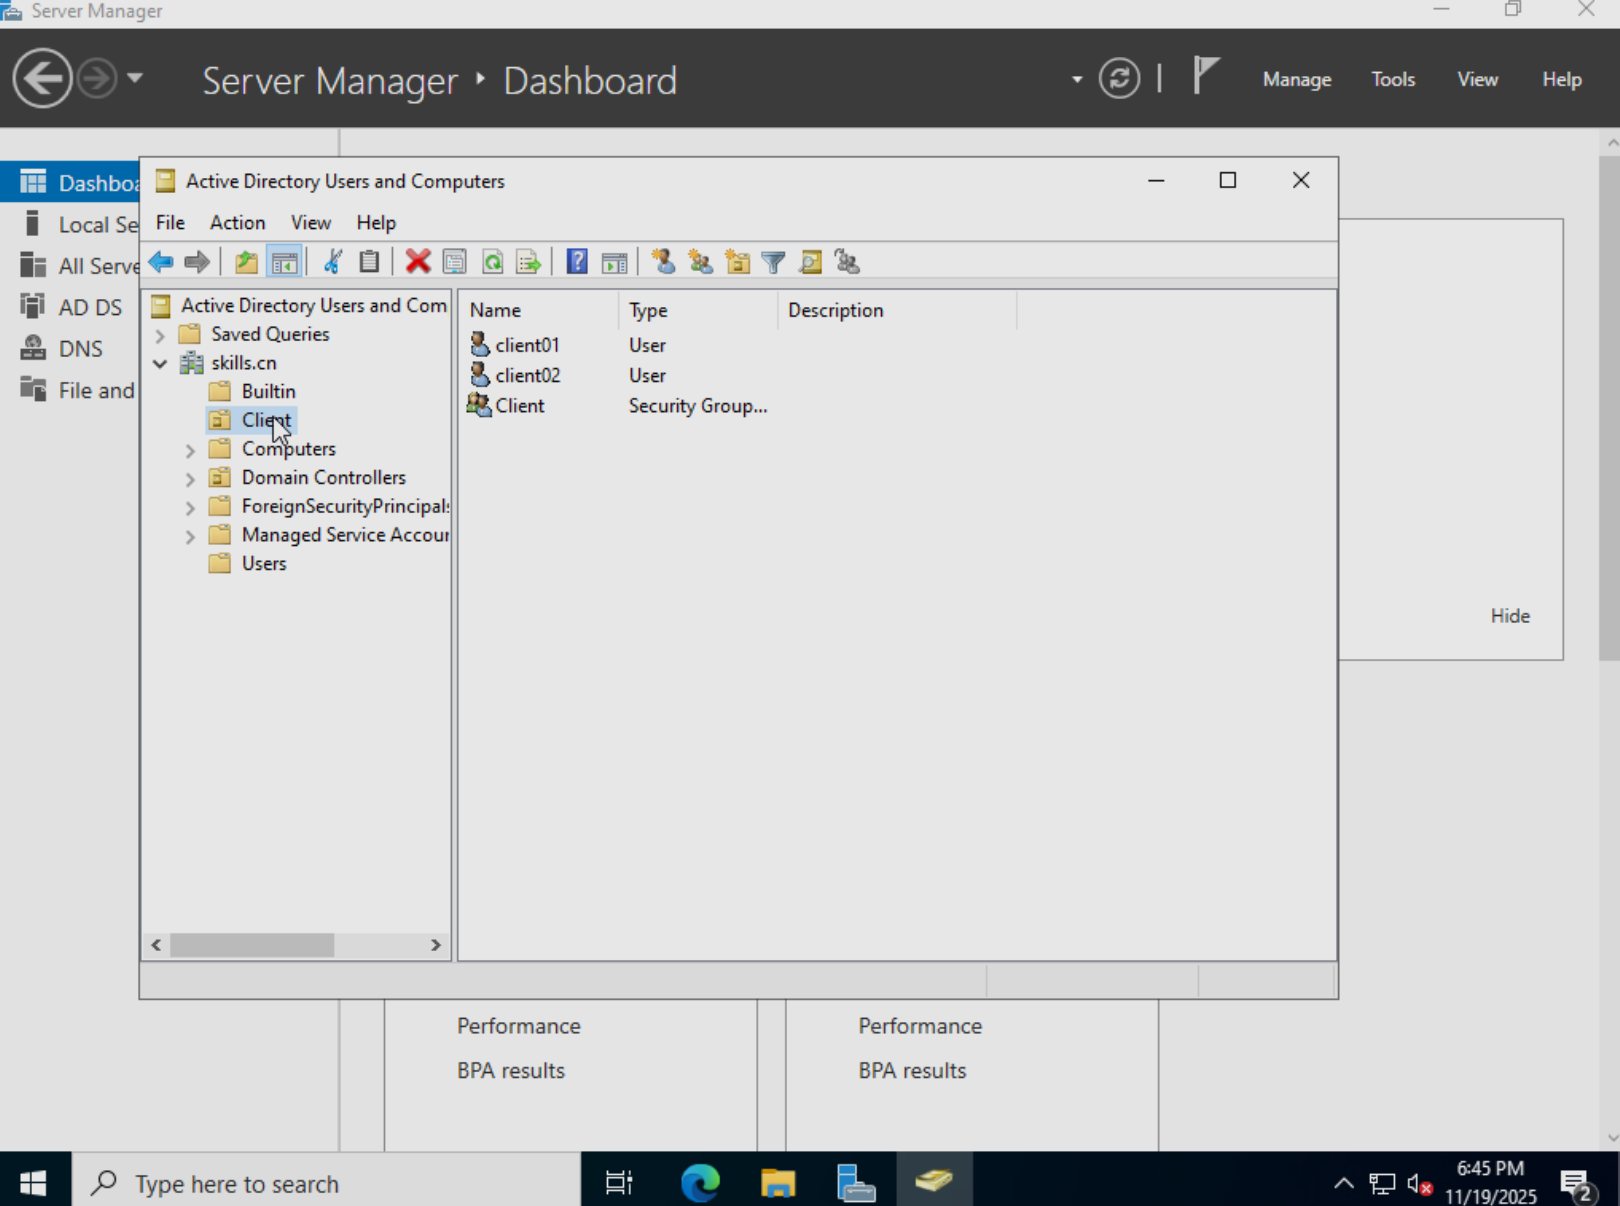Select the client02 user

[x=528, y=375]
